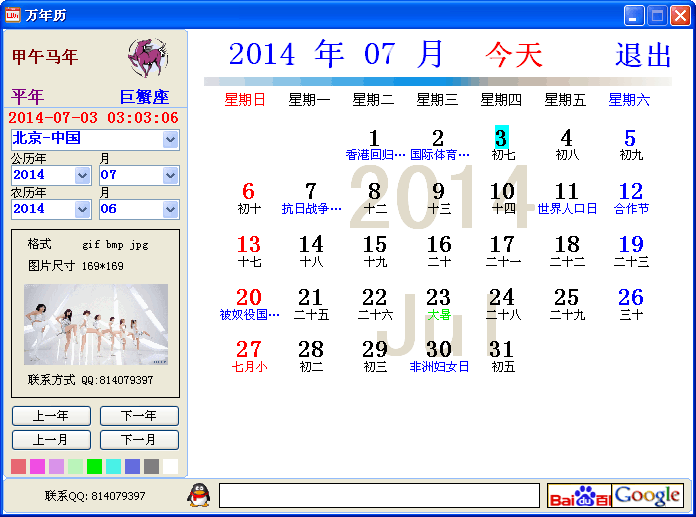
Task: Select date 4 初八
Action: click(x=566, y=144)
